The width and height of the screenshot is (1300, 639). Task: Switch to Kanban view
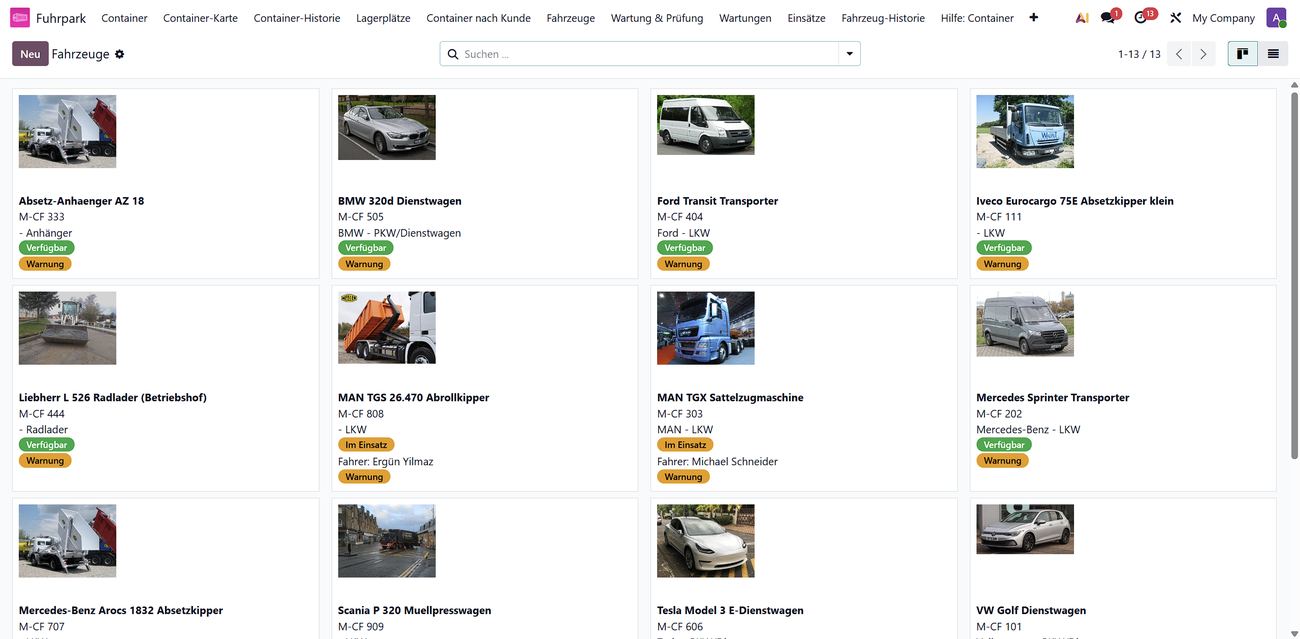[x=1243, y=54]
